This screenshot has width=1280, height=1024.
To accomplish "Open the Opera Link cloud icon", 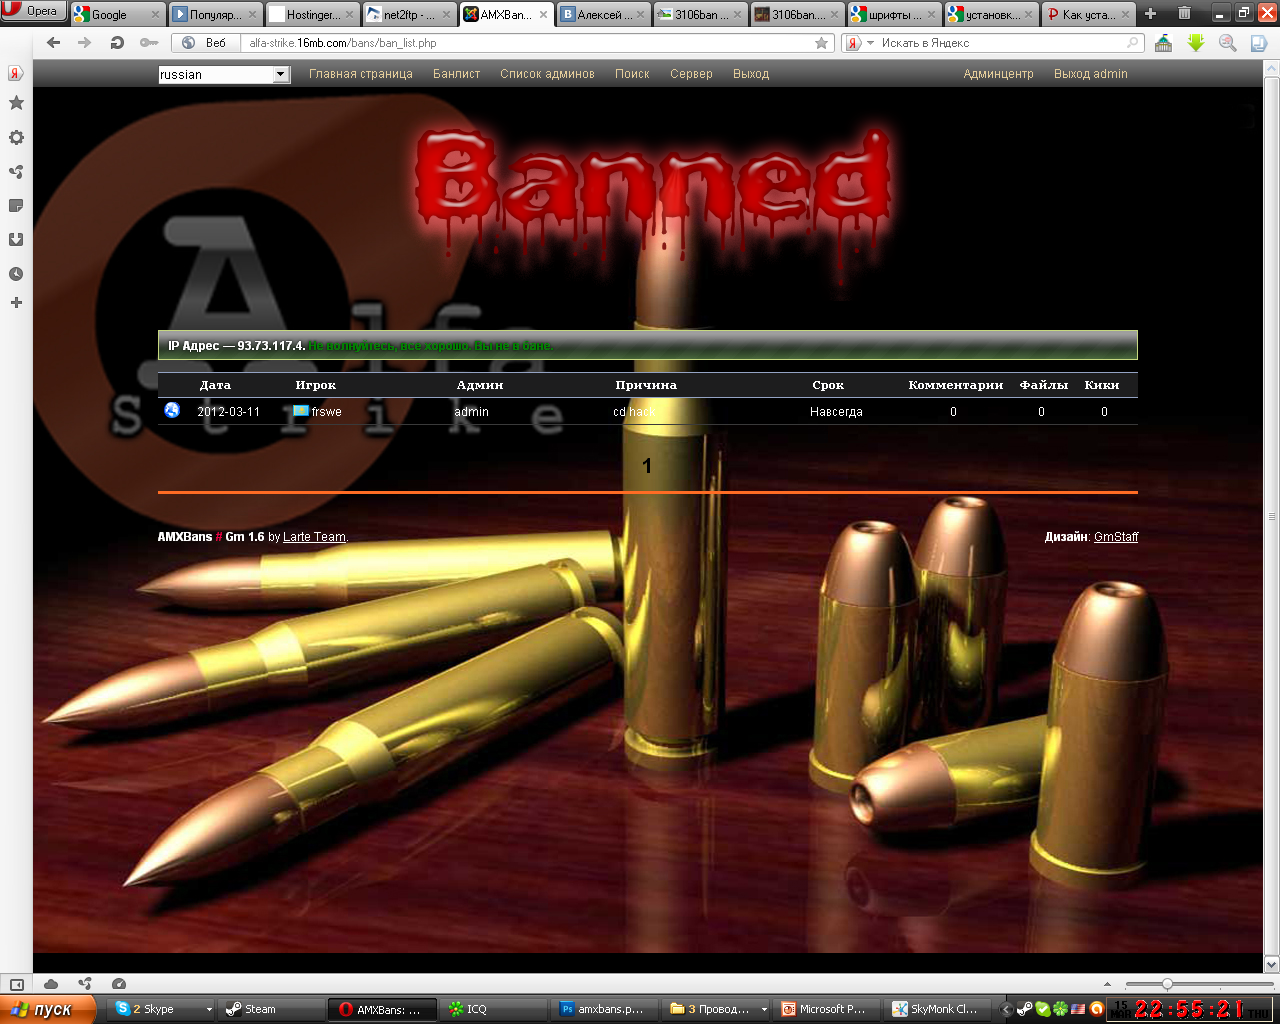I will [51, 984].
